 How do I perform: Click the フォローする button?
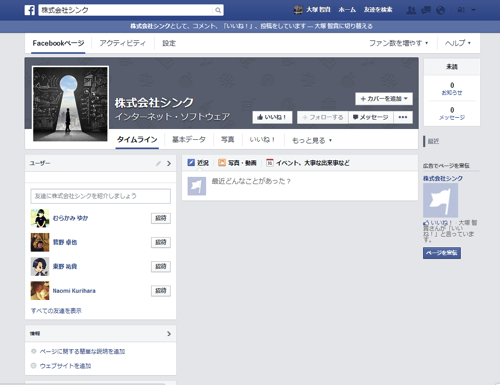coord(323,117)
